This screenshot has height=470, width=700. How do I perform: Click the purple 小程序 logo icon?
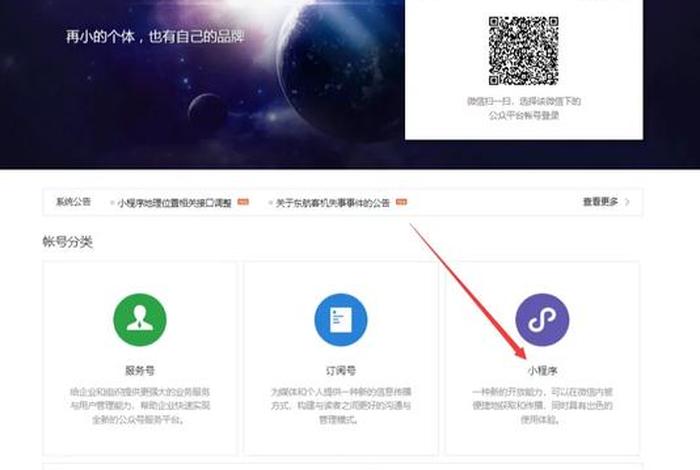click(x=542, y=320)
